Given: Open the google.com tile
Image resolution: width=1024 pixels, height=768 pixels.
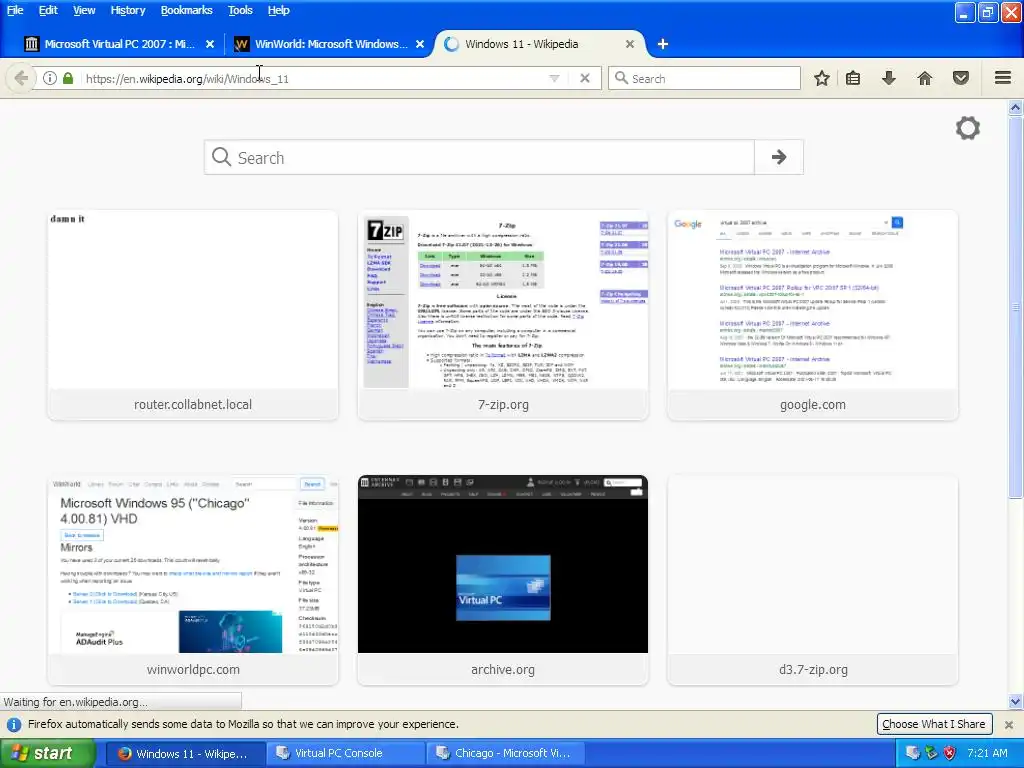Looking at the screenshot, I should (x=812, y=315).
